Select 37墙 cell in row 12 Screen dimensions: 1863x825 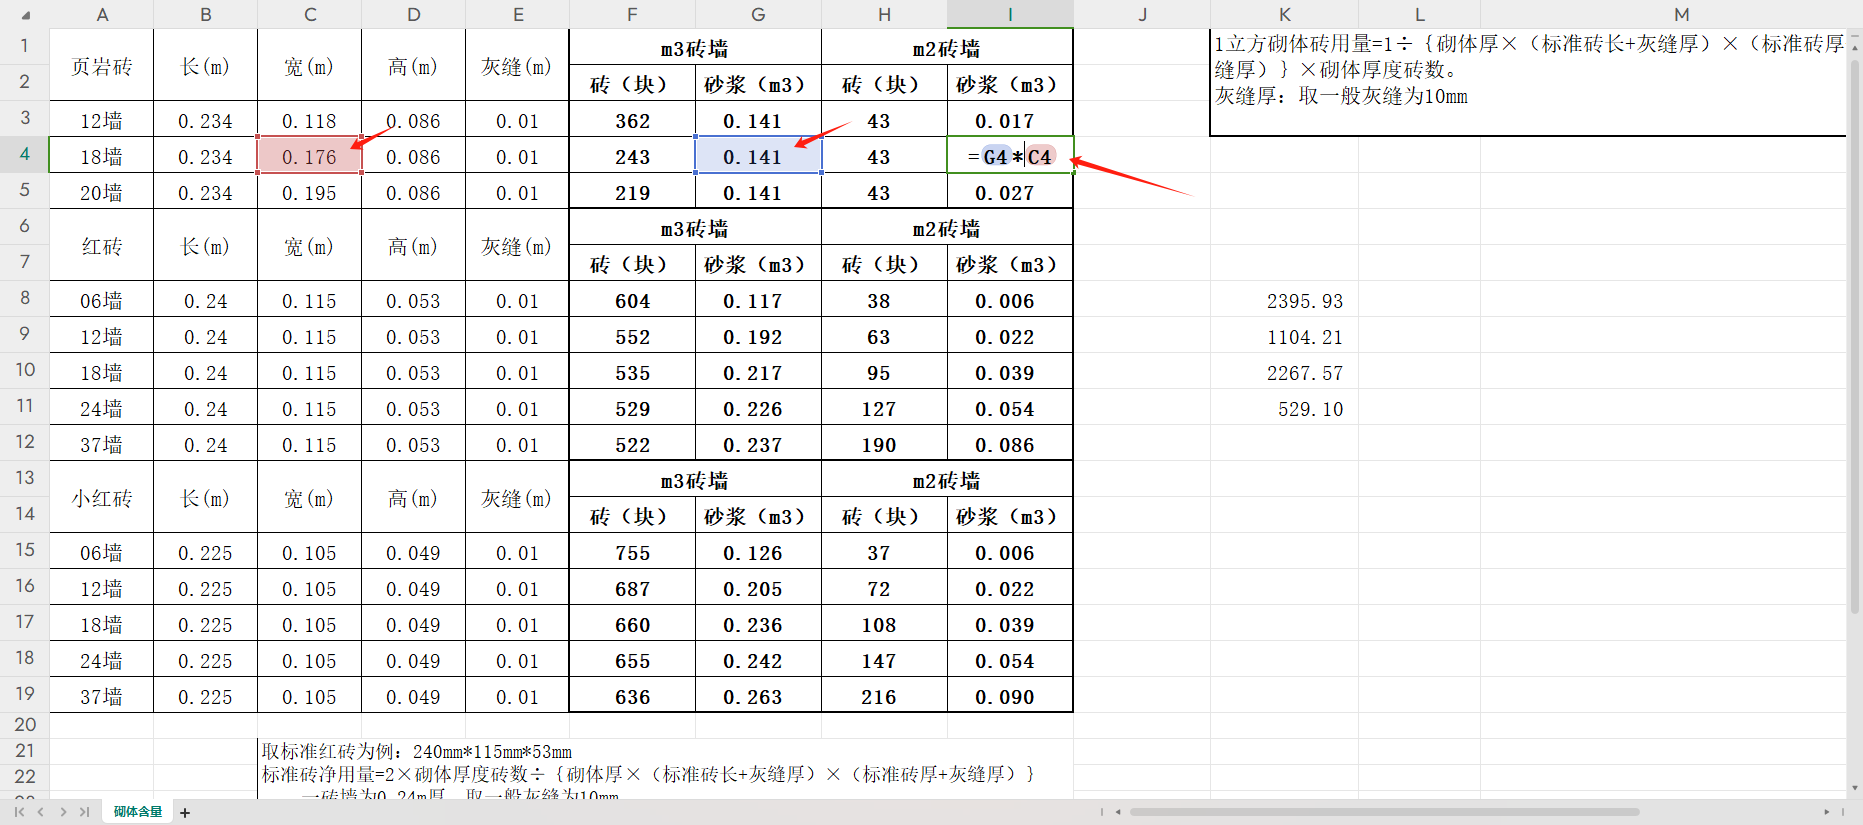[102, 445]
